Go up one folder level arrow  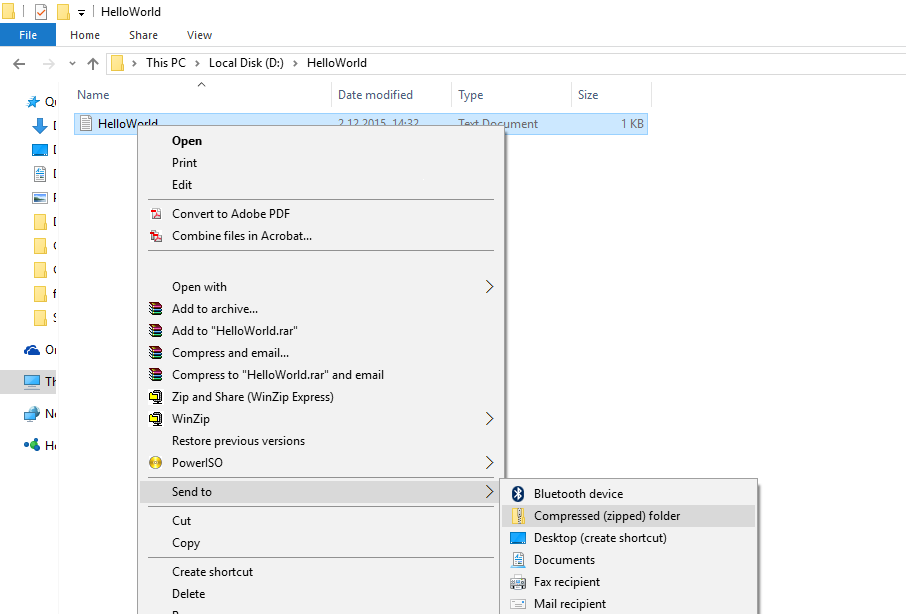coord(92,64)
